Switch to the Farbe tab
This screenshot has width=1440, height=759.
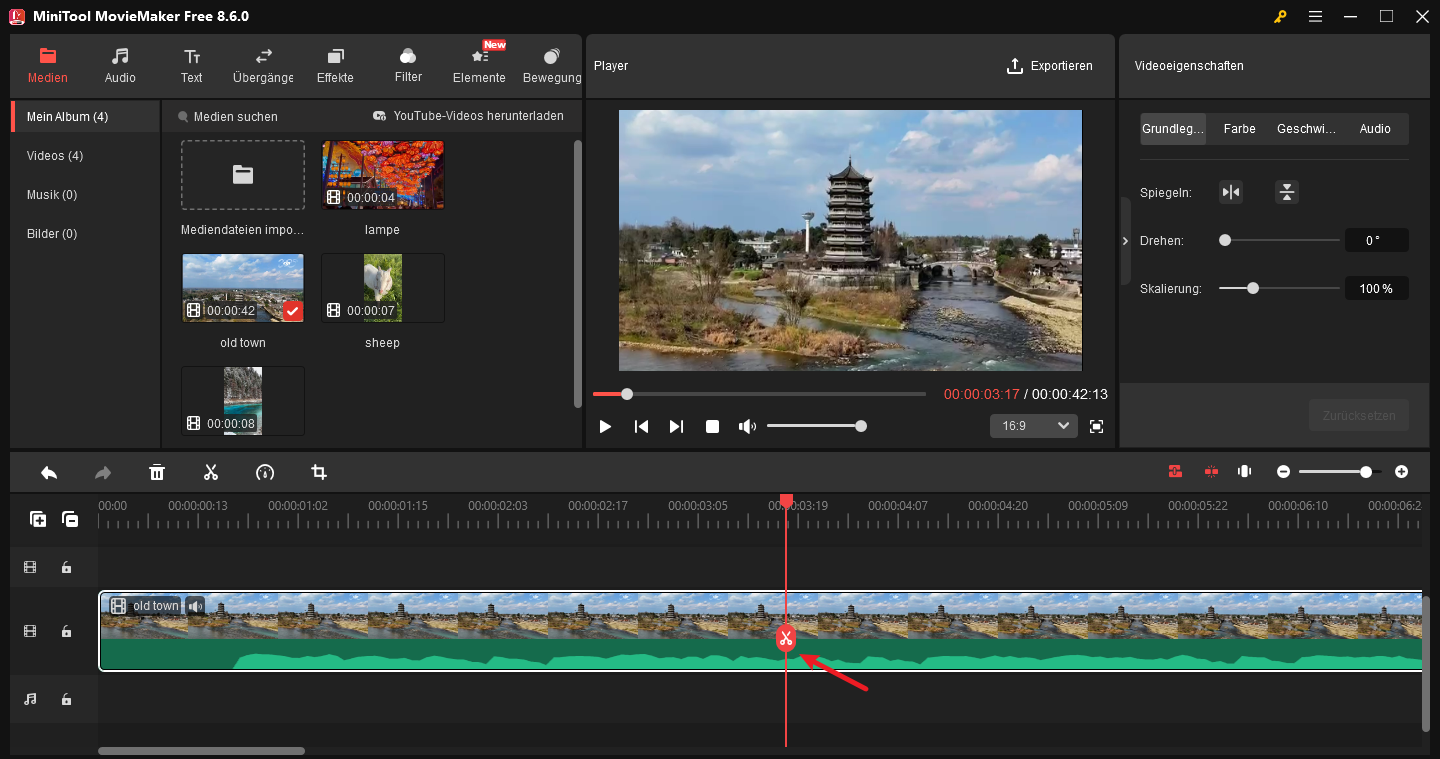click(x=1239, y=128)
